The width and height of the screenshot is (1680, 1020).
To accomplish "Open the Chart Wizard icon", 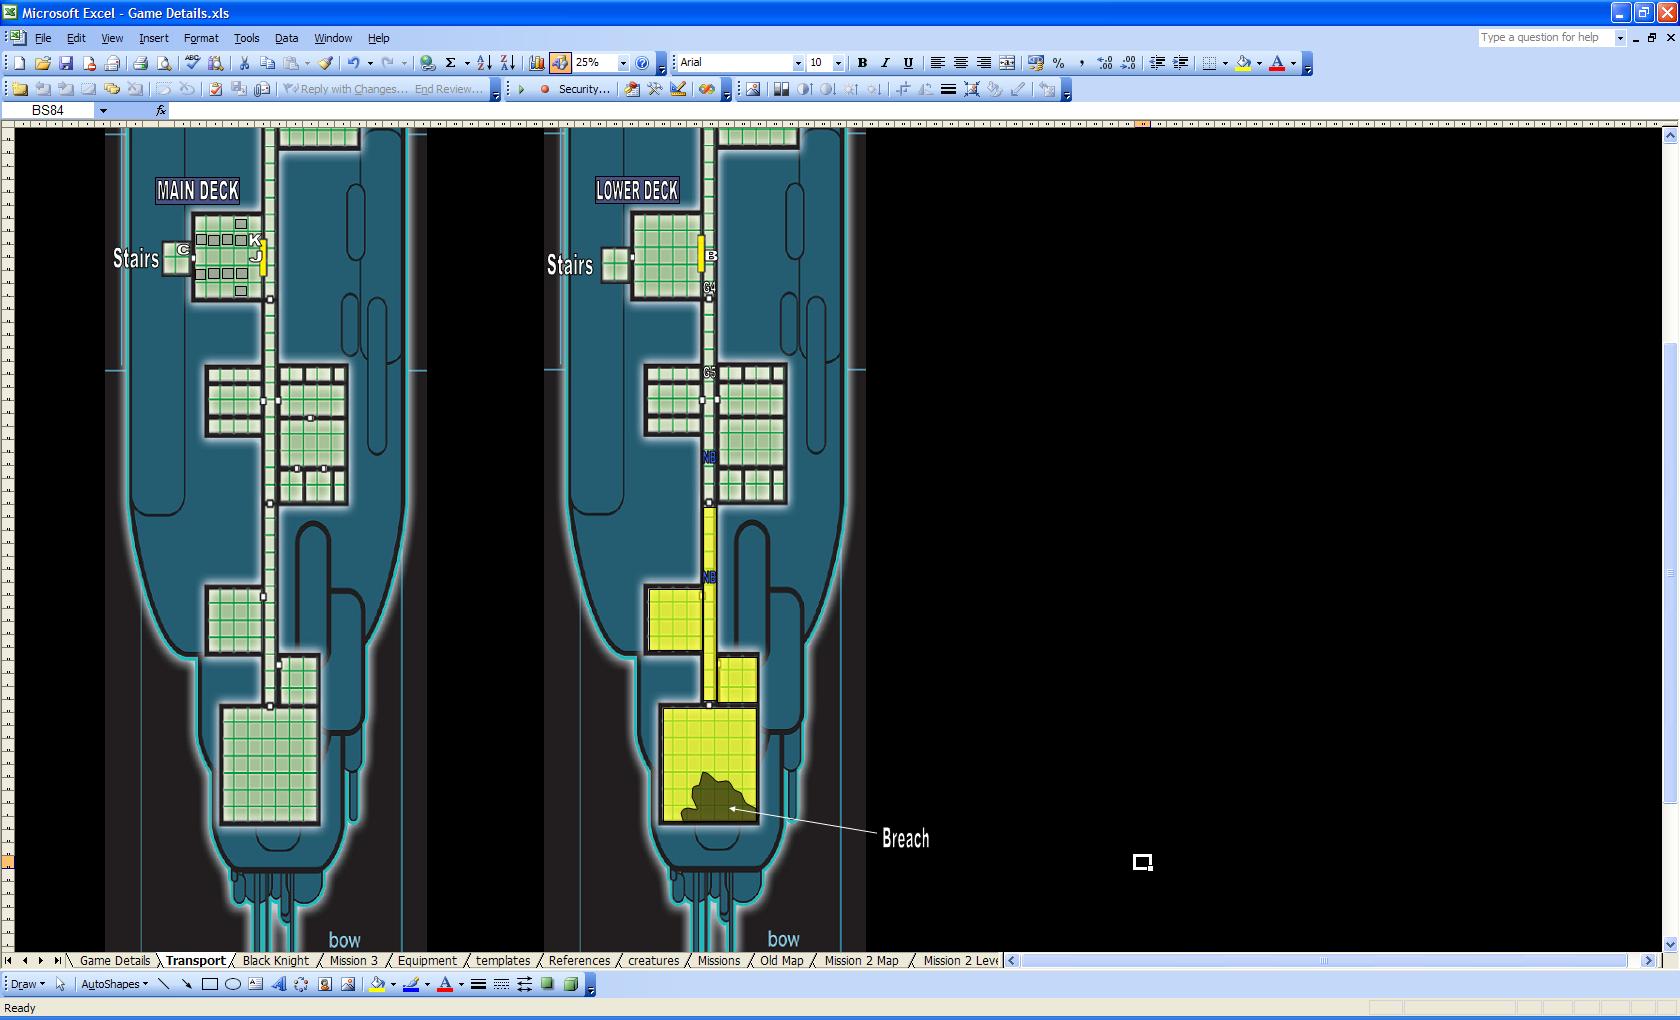I will tap(537, 63).
